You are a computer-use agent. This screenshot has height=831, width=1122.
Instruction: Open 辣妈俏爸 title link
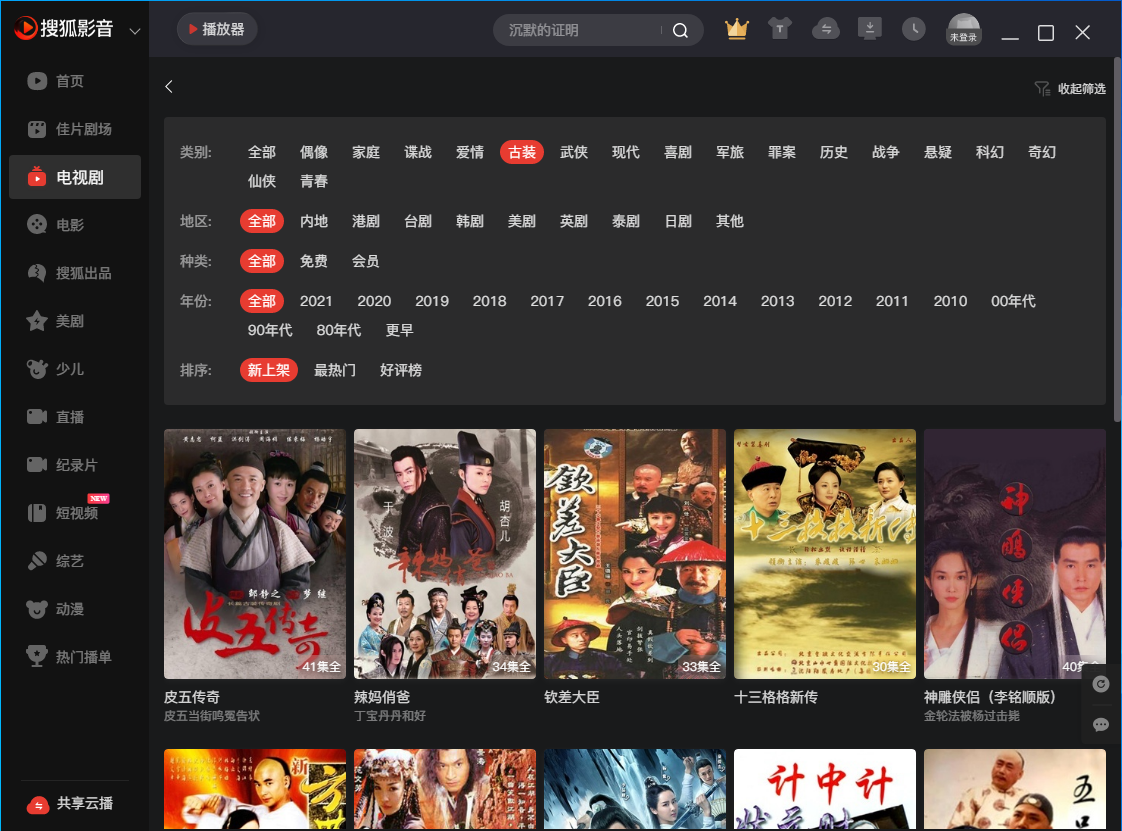click(x=382, y=696)
